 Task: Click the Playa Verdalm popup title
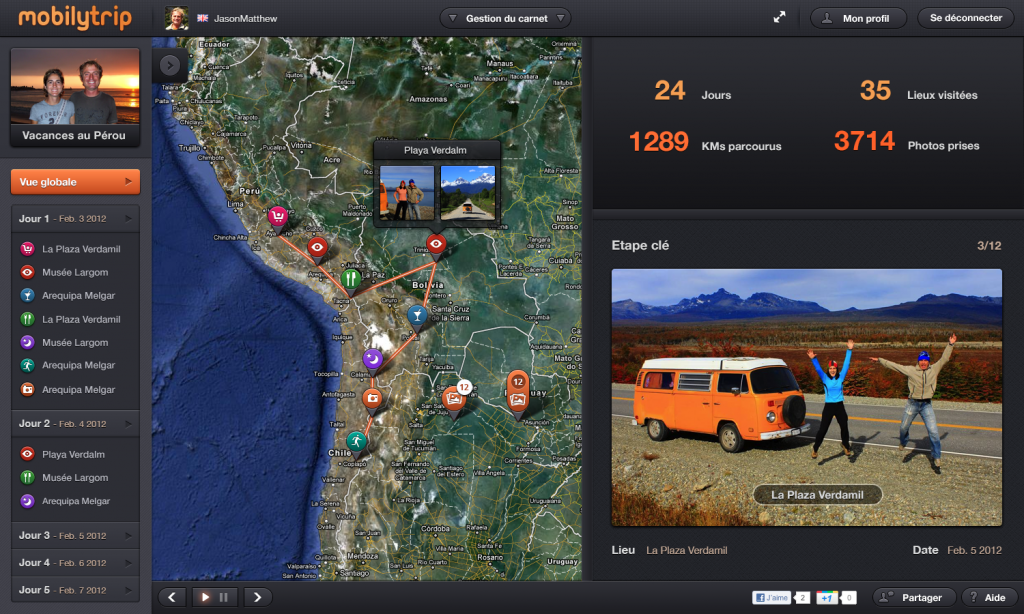(435, 150)
